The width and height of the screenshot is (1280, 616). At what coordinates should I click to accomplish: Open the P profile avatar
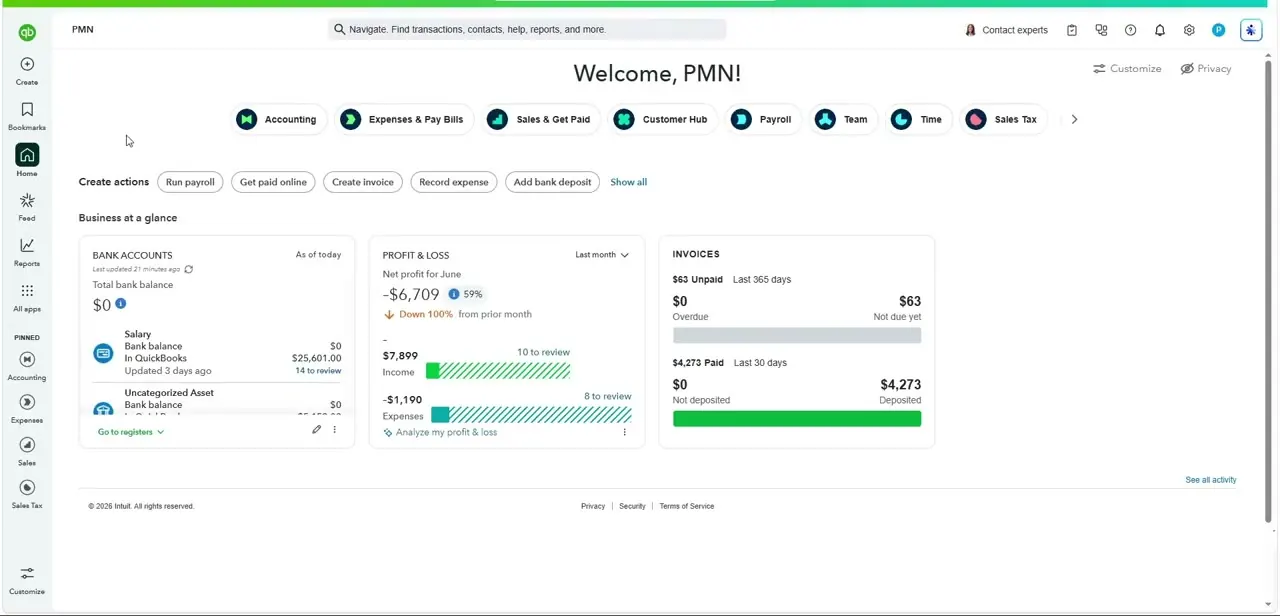click(1219, 30)
